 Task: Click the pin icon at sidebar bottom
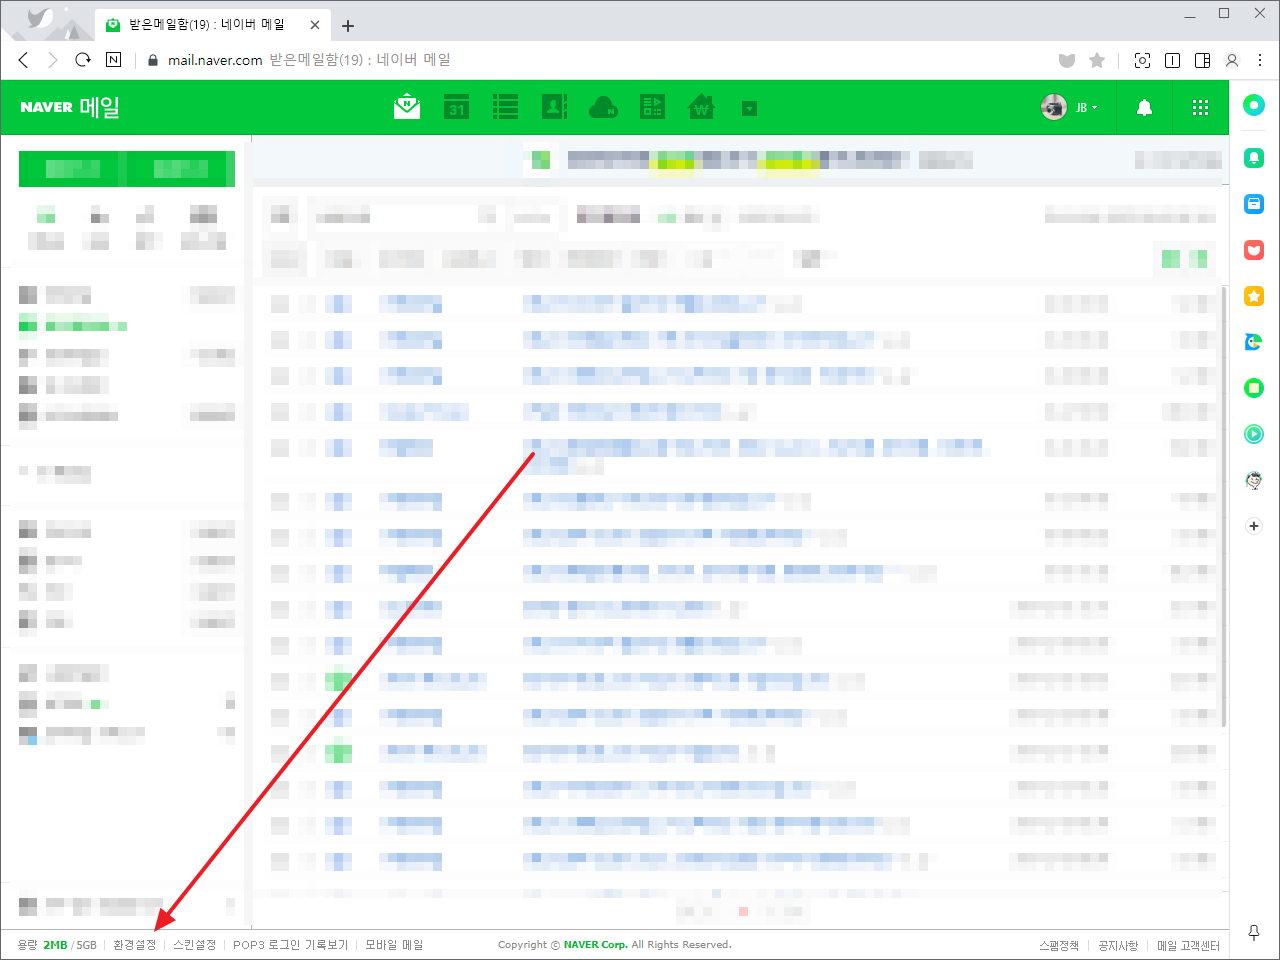[1254, 933]
